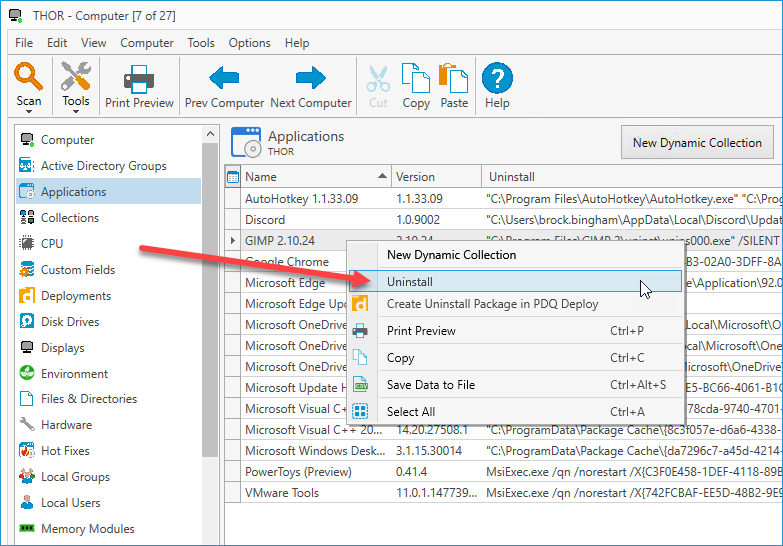Open Local Users sidebar item

(x=108, y=503)
